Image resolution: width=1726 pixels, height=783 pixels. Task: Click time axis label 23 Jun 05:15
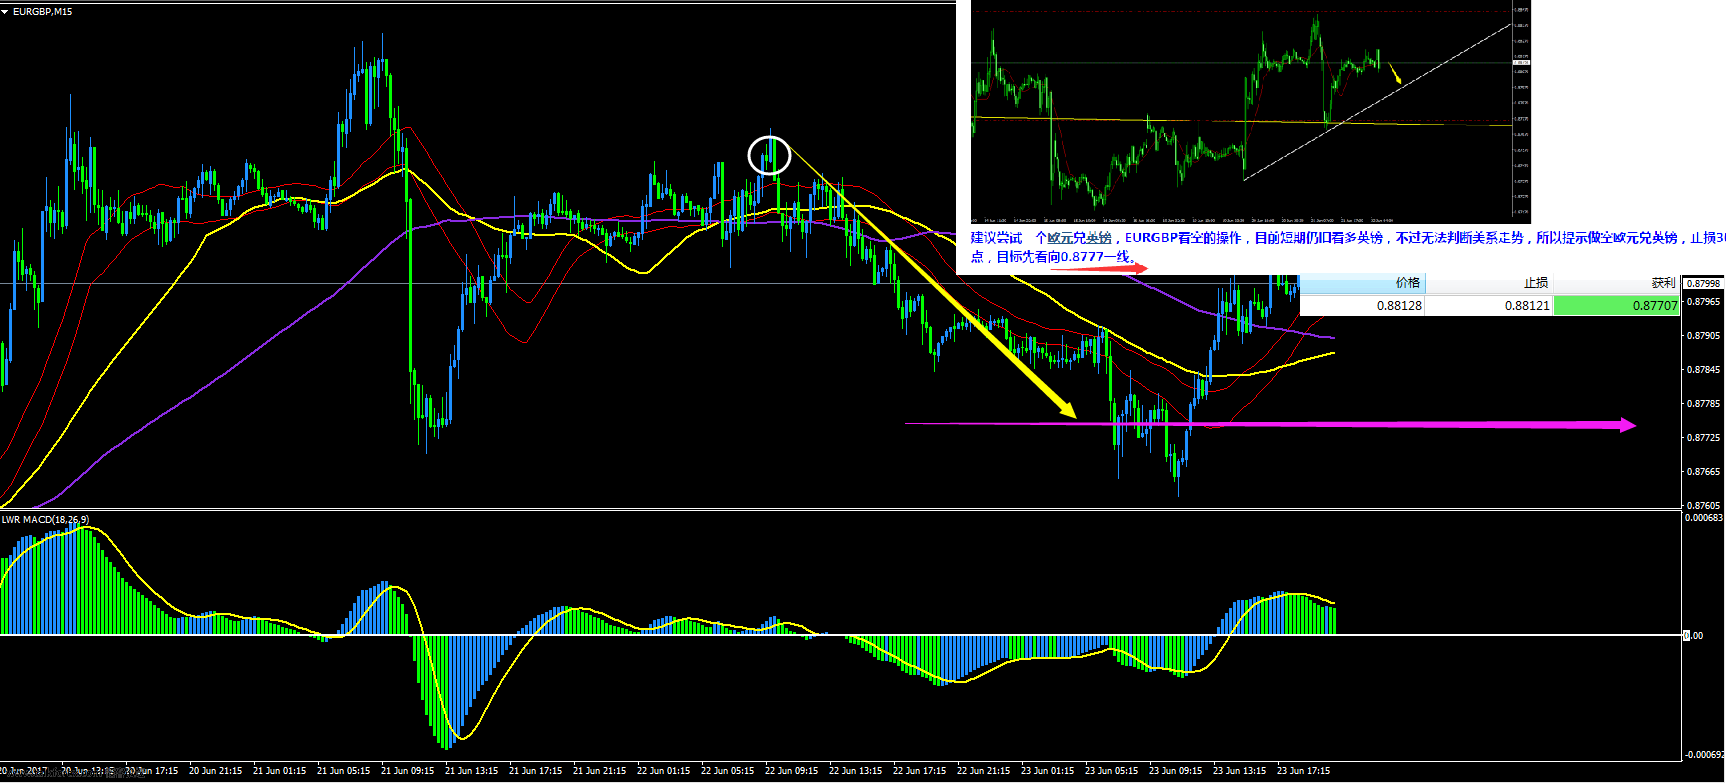pyautogui.click(x=1111, y=771)
